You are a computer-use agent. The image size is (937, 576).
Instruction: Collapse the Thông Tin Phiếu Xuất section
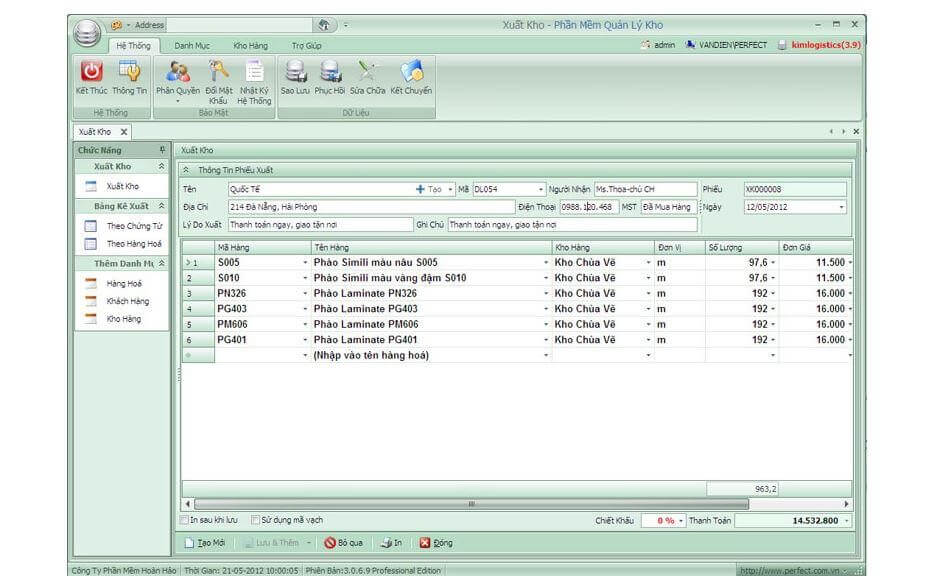[186, 170]
